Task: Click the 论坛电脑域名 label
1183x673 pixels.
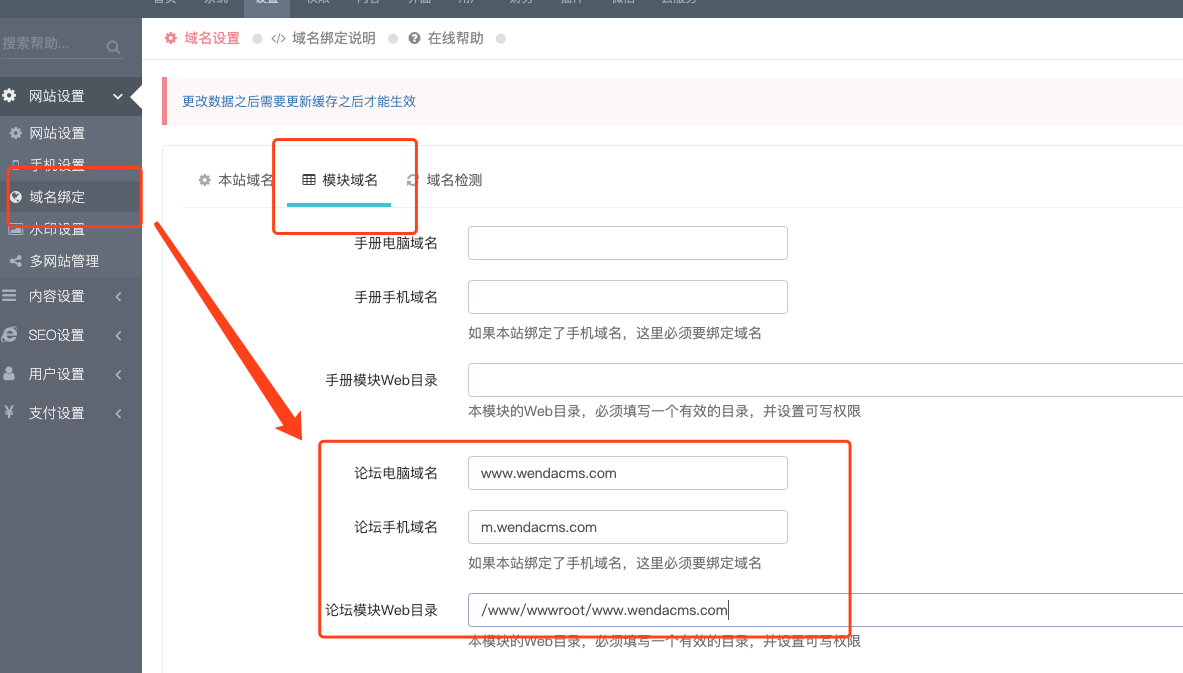Action: tap(396, 473)
